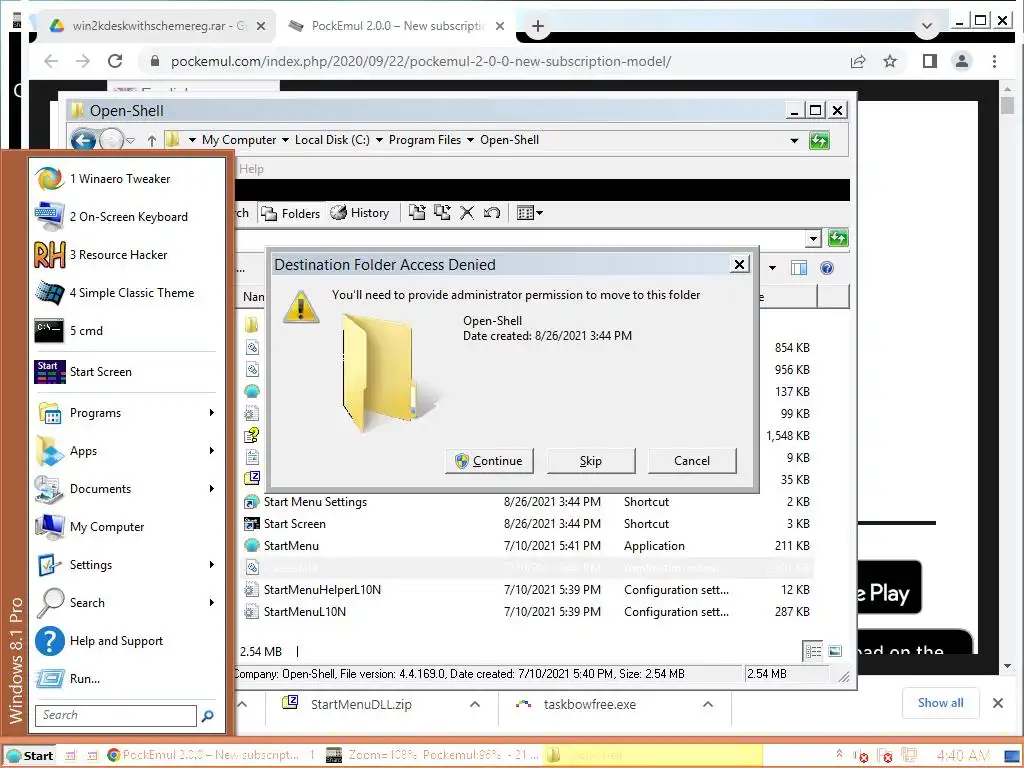Go up one folder level in explorer

152,140
